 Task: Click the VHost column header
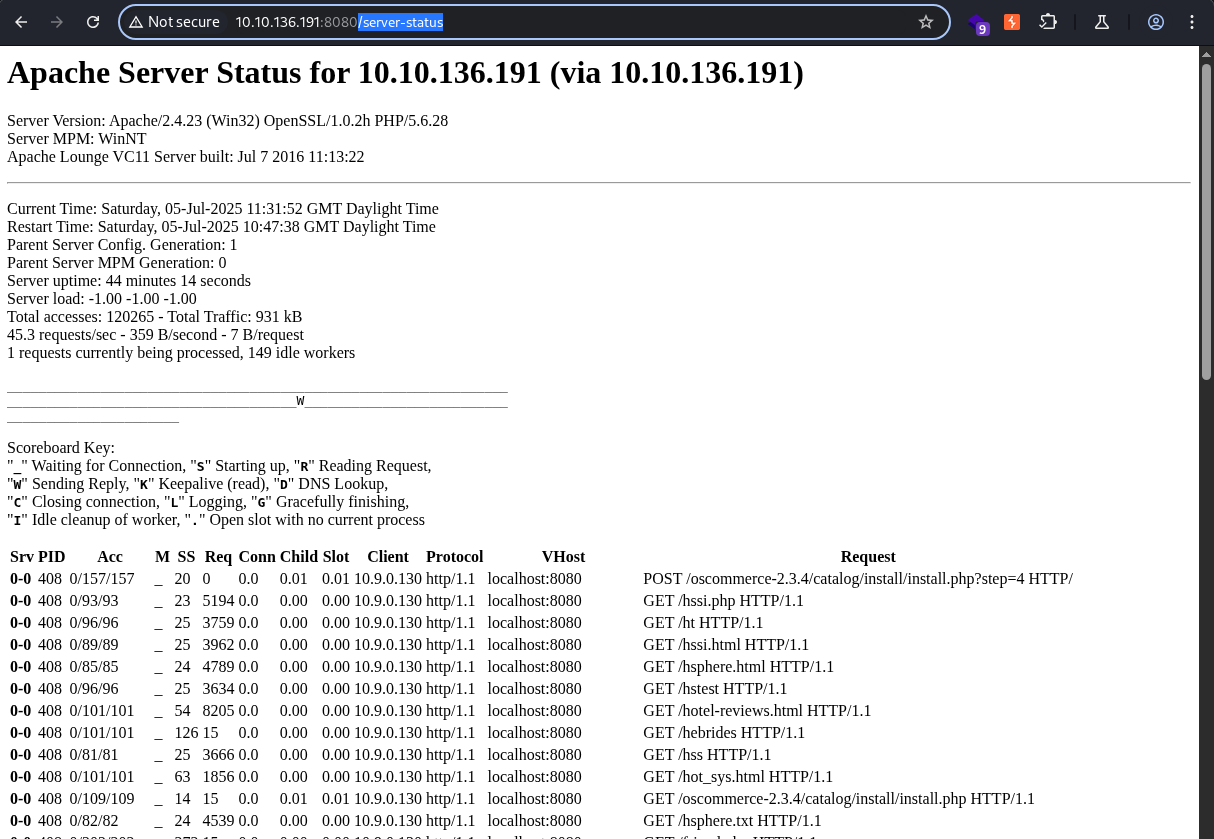[563, 557]
